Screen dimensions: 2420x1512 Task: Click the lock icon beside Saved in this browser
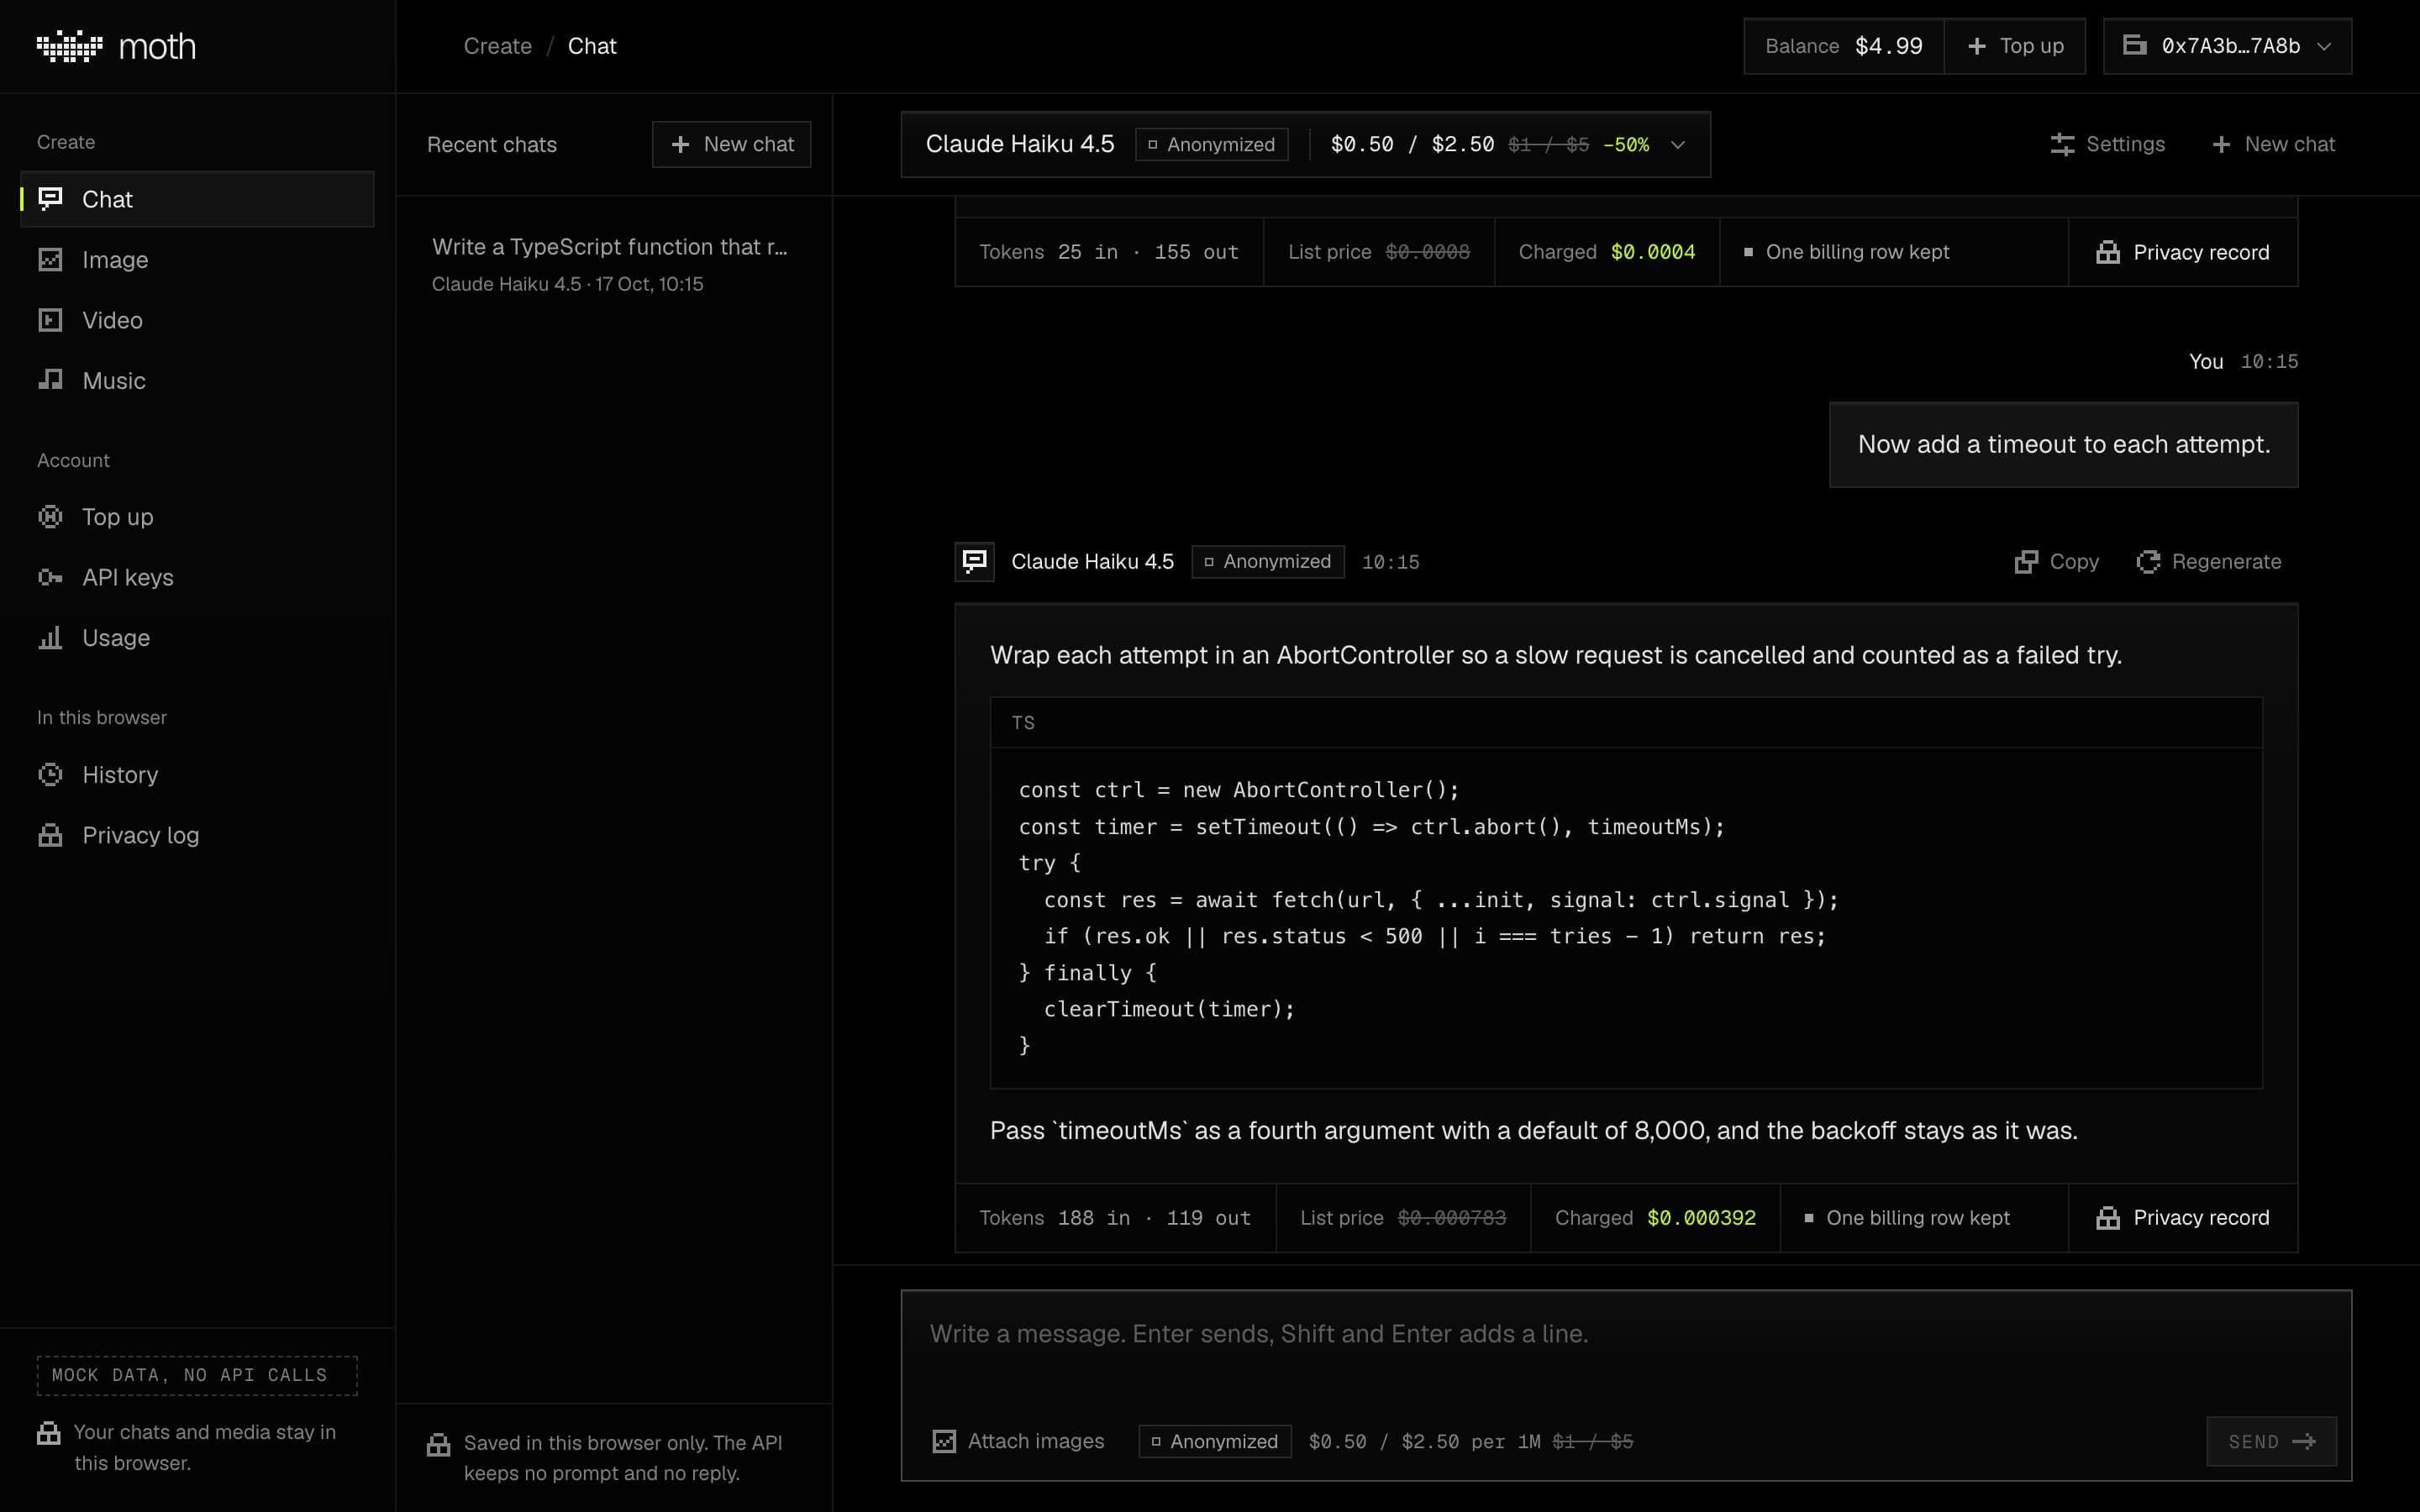pos(438,1444)
